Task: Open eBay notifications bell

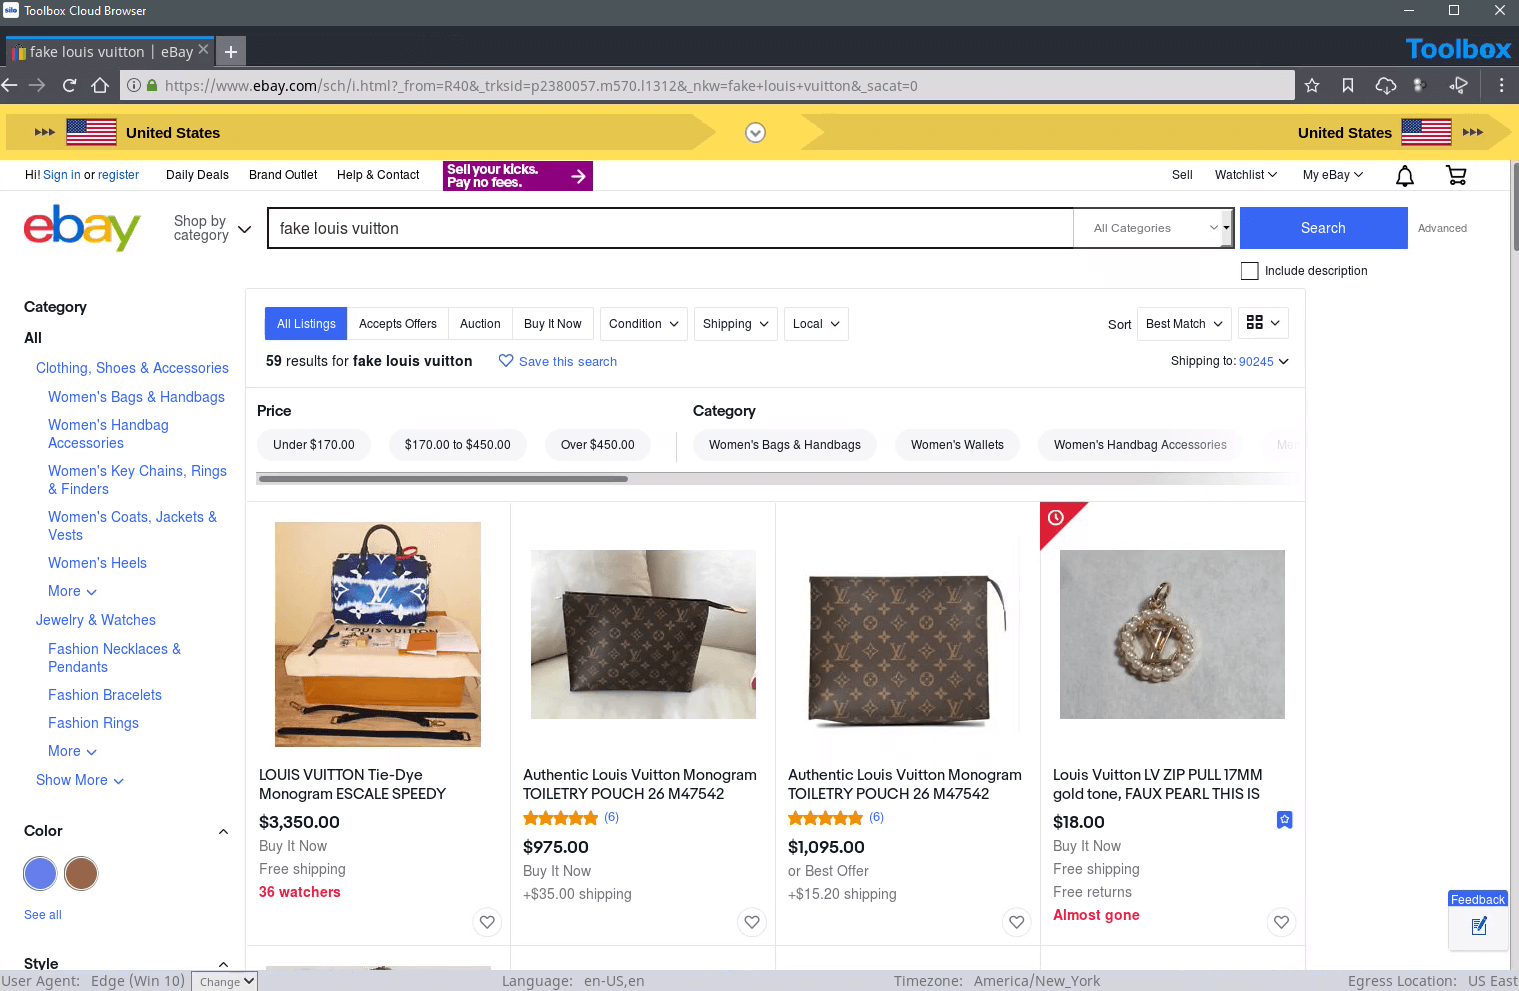Action: 1405,176
